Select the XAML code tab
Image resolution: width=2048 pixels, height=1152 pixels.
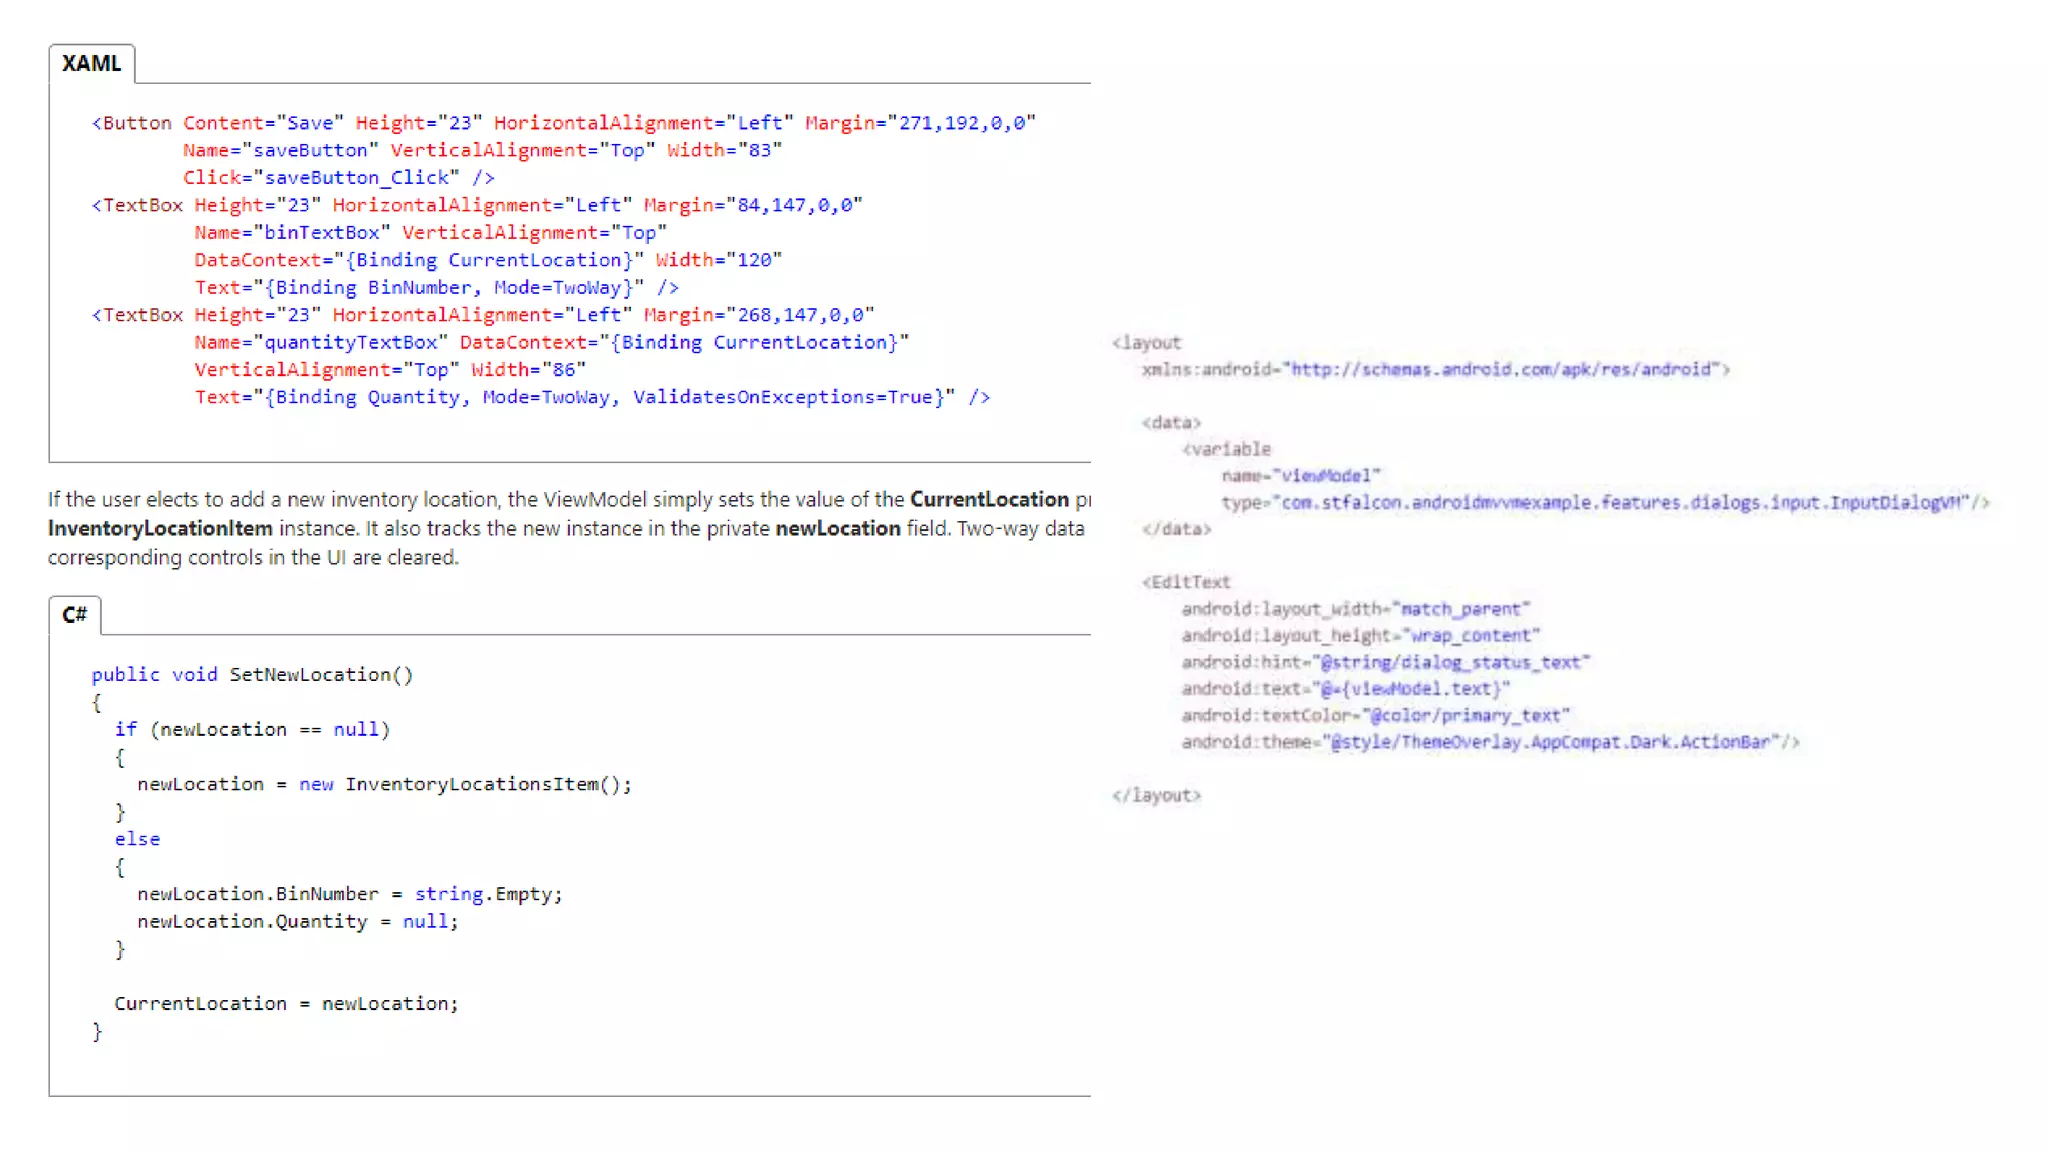coord(91,63)
